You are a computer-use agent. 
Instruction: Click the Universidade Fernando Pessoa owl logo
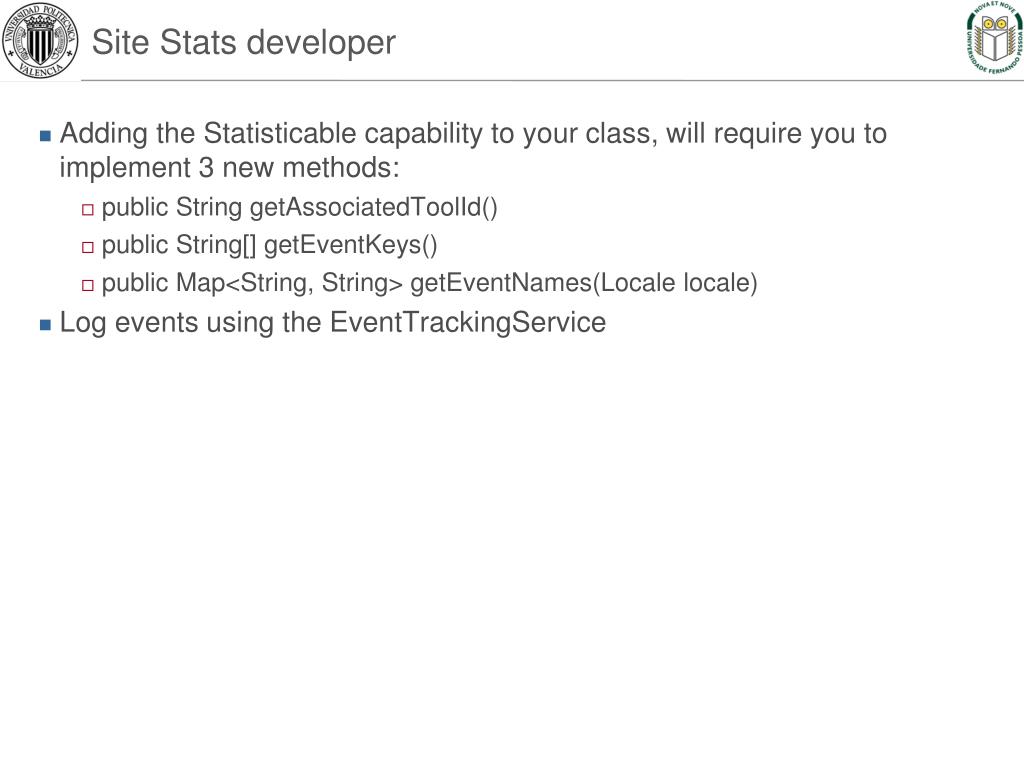tap(995, 37)
